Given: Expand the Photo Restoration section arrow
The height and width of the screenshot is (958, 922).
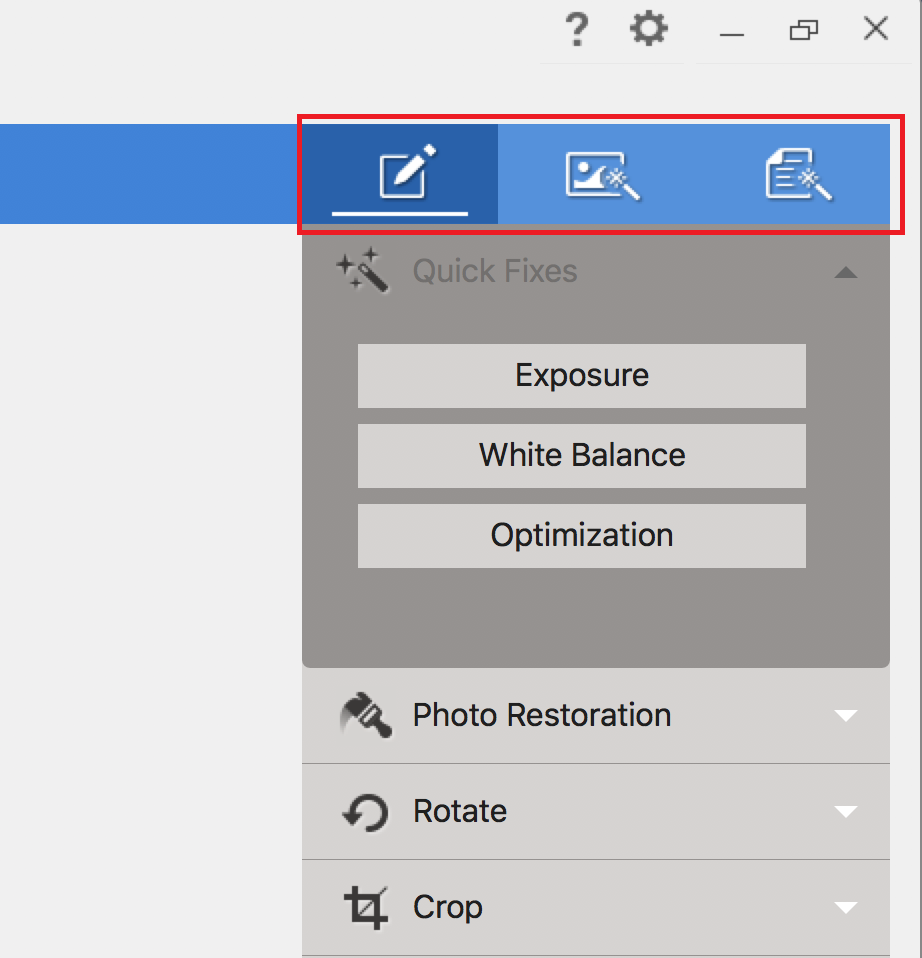Looking at the screenshot, I should pos(846,716).
